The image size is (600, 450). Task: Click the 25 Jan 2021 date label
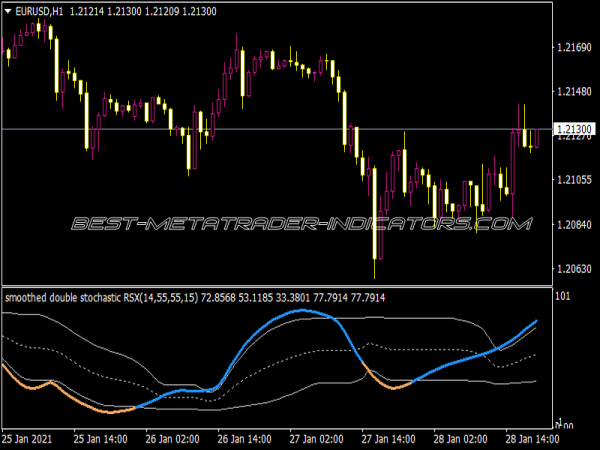27,439
